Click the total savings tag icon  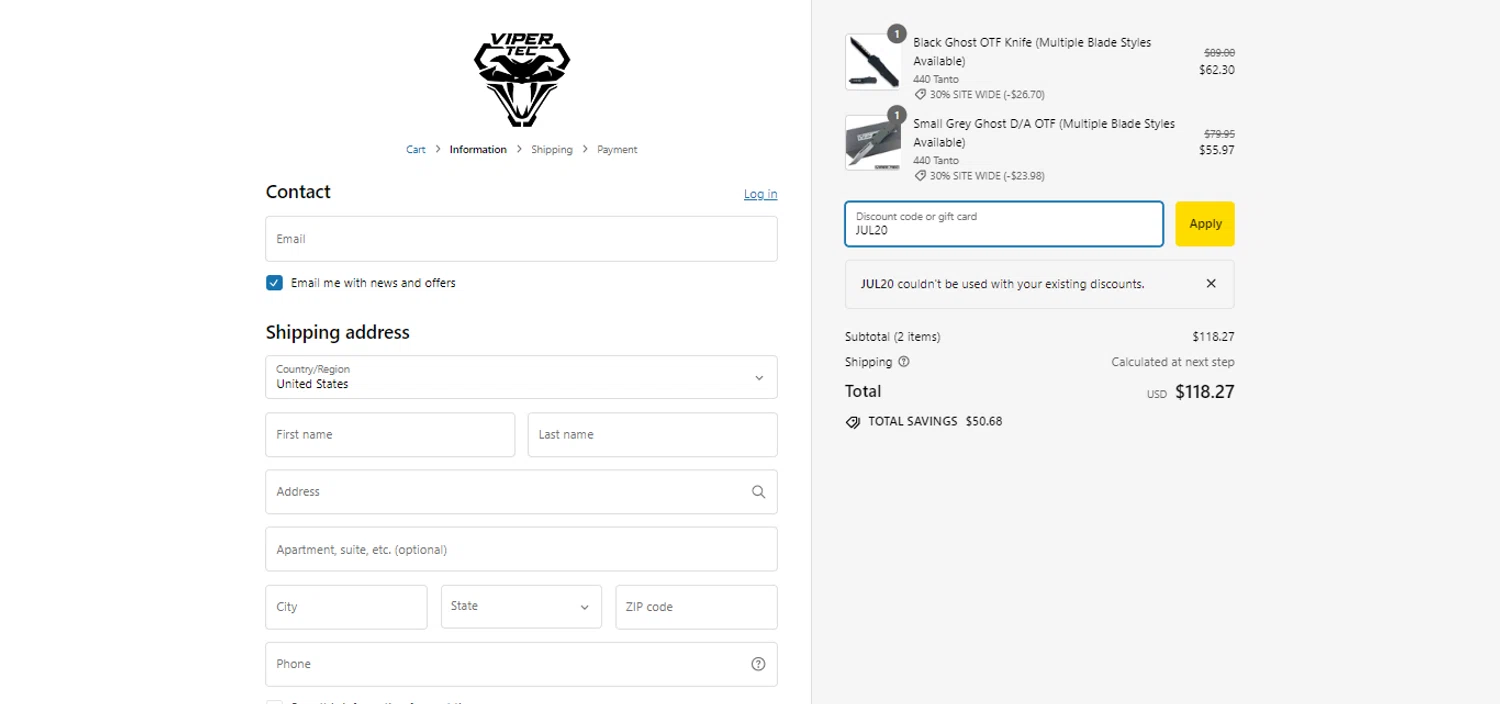(x=853, y=422)
